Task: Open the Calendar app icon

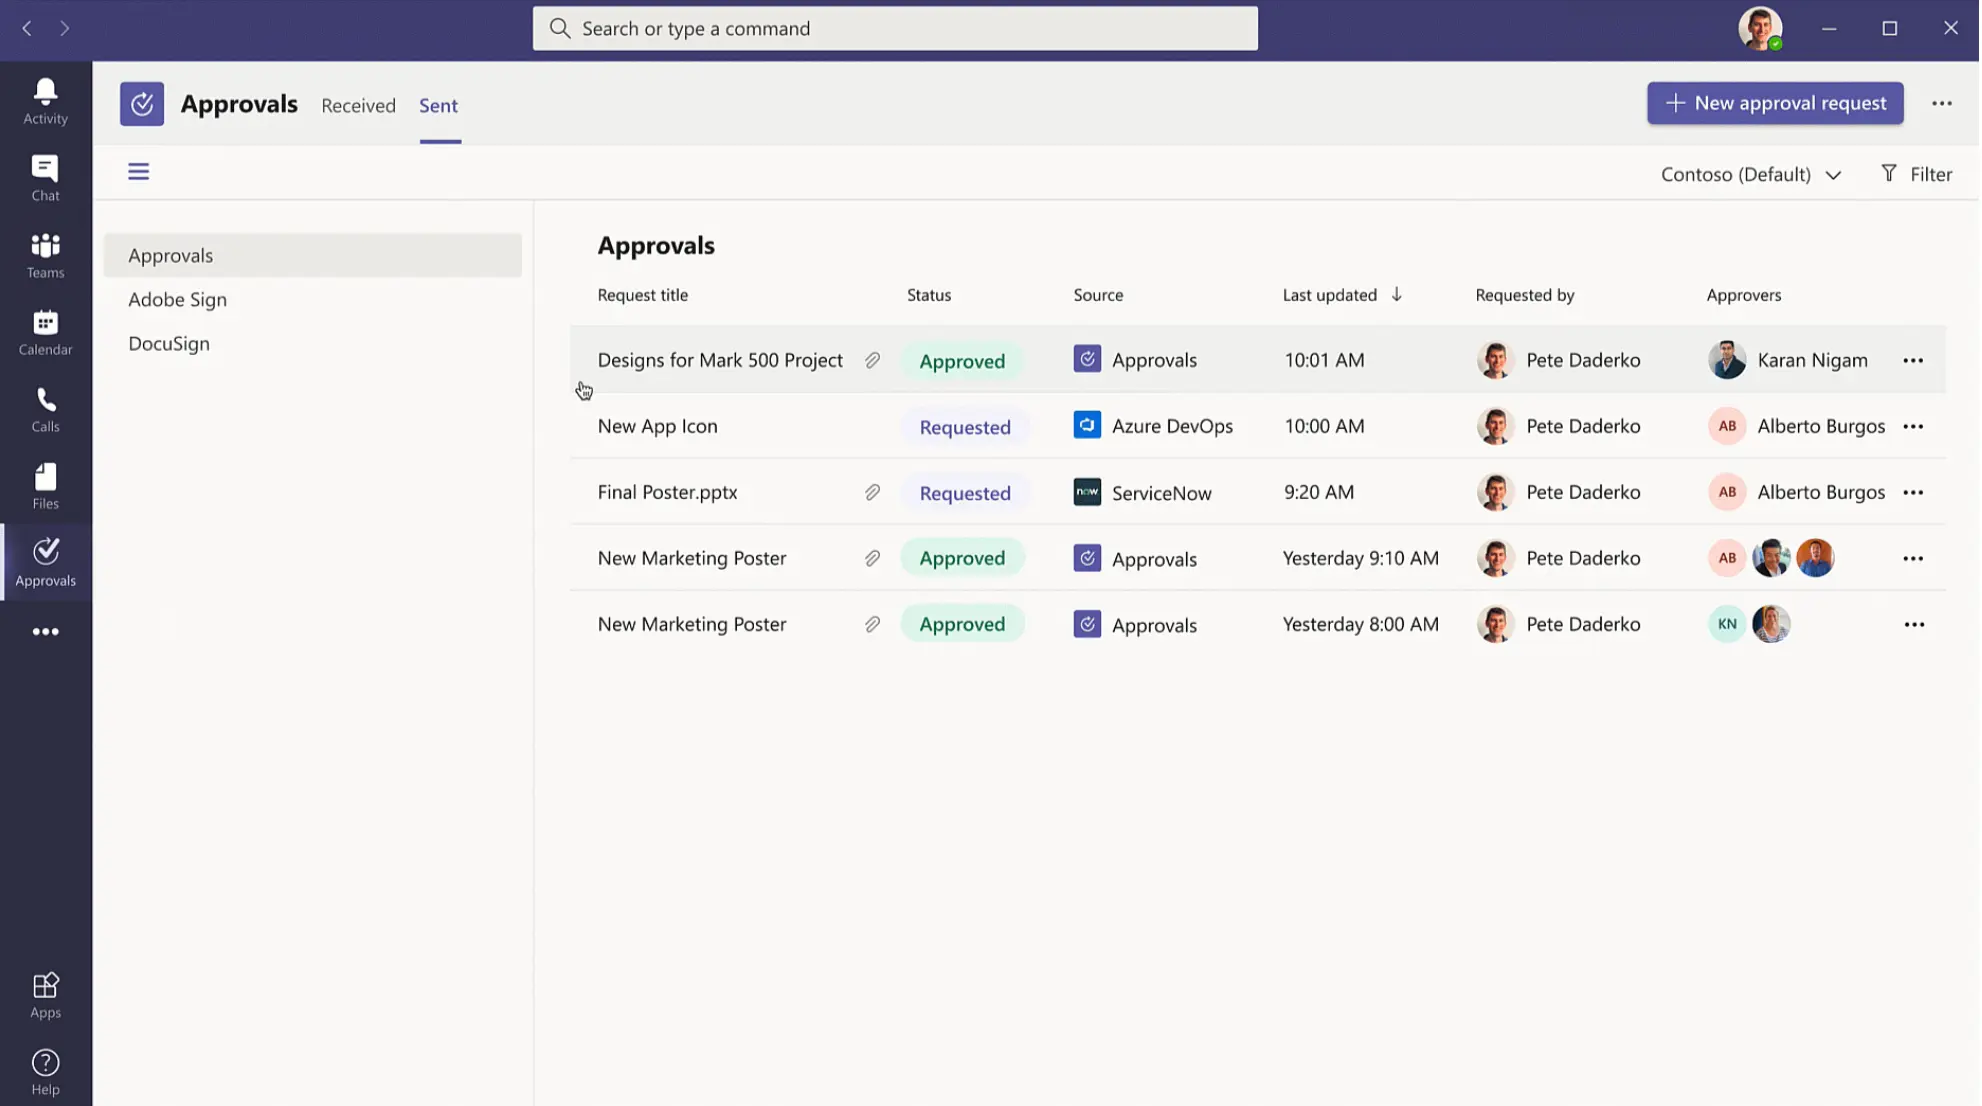Action: pos(45,332)
